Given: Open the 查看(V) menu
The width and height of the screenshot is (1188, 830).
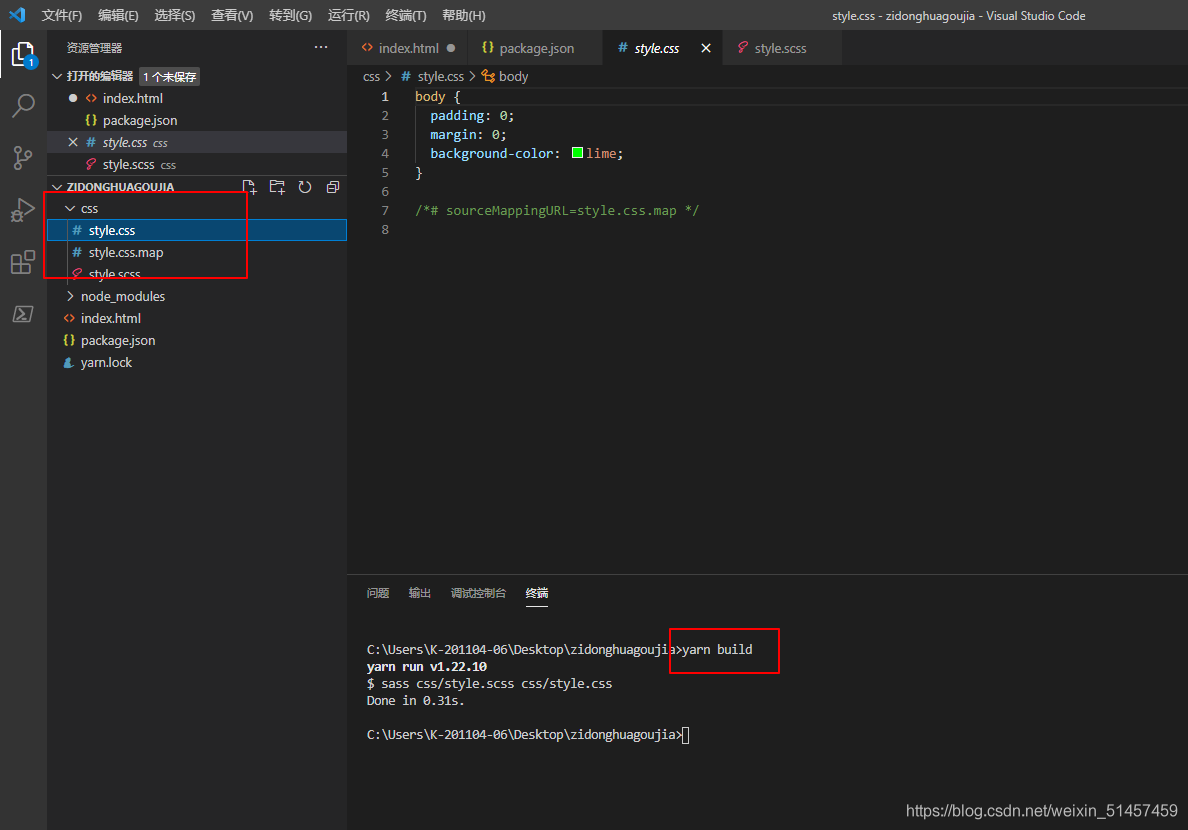Looking at the screenshot, I should [232, 15].
